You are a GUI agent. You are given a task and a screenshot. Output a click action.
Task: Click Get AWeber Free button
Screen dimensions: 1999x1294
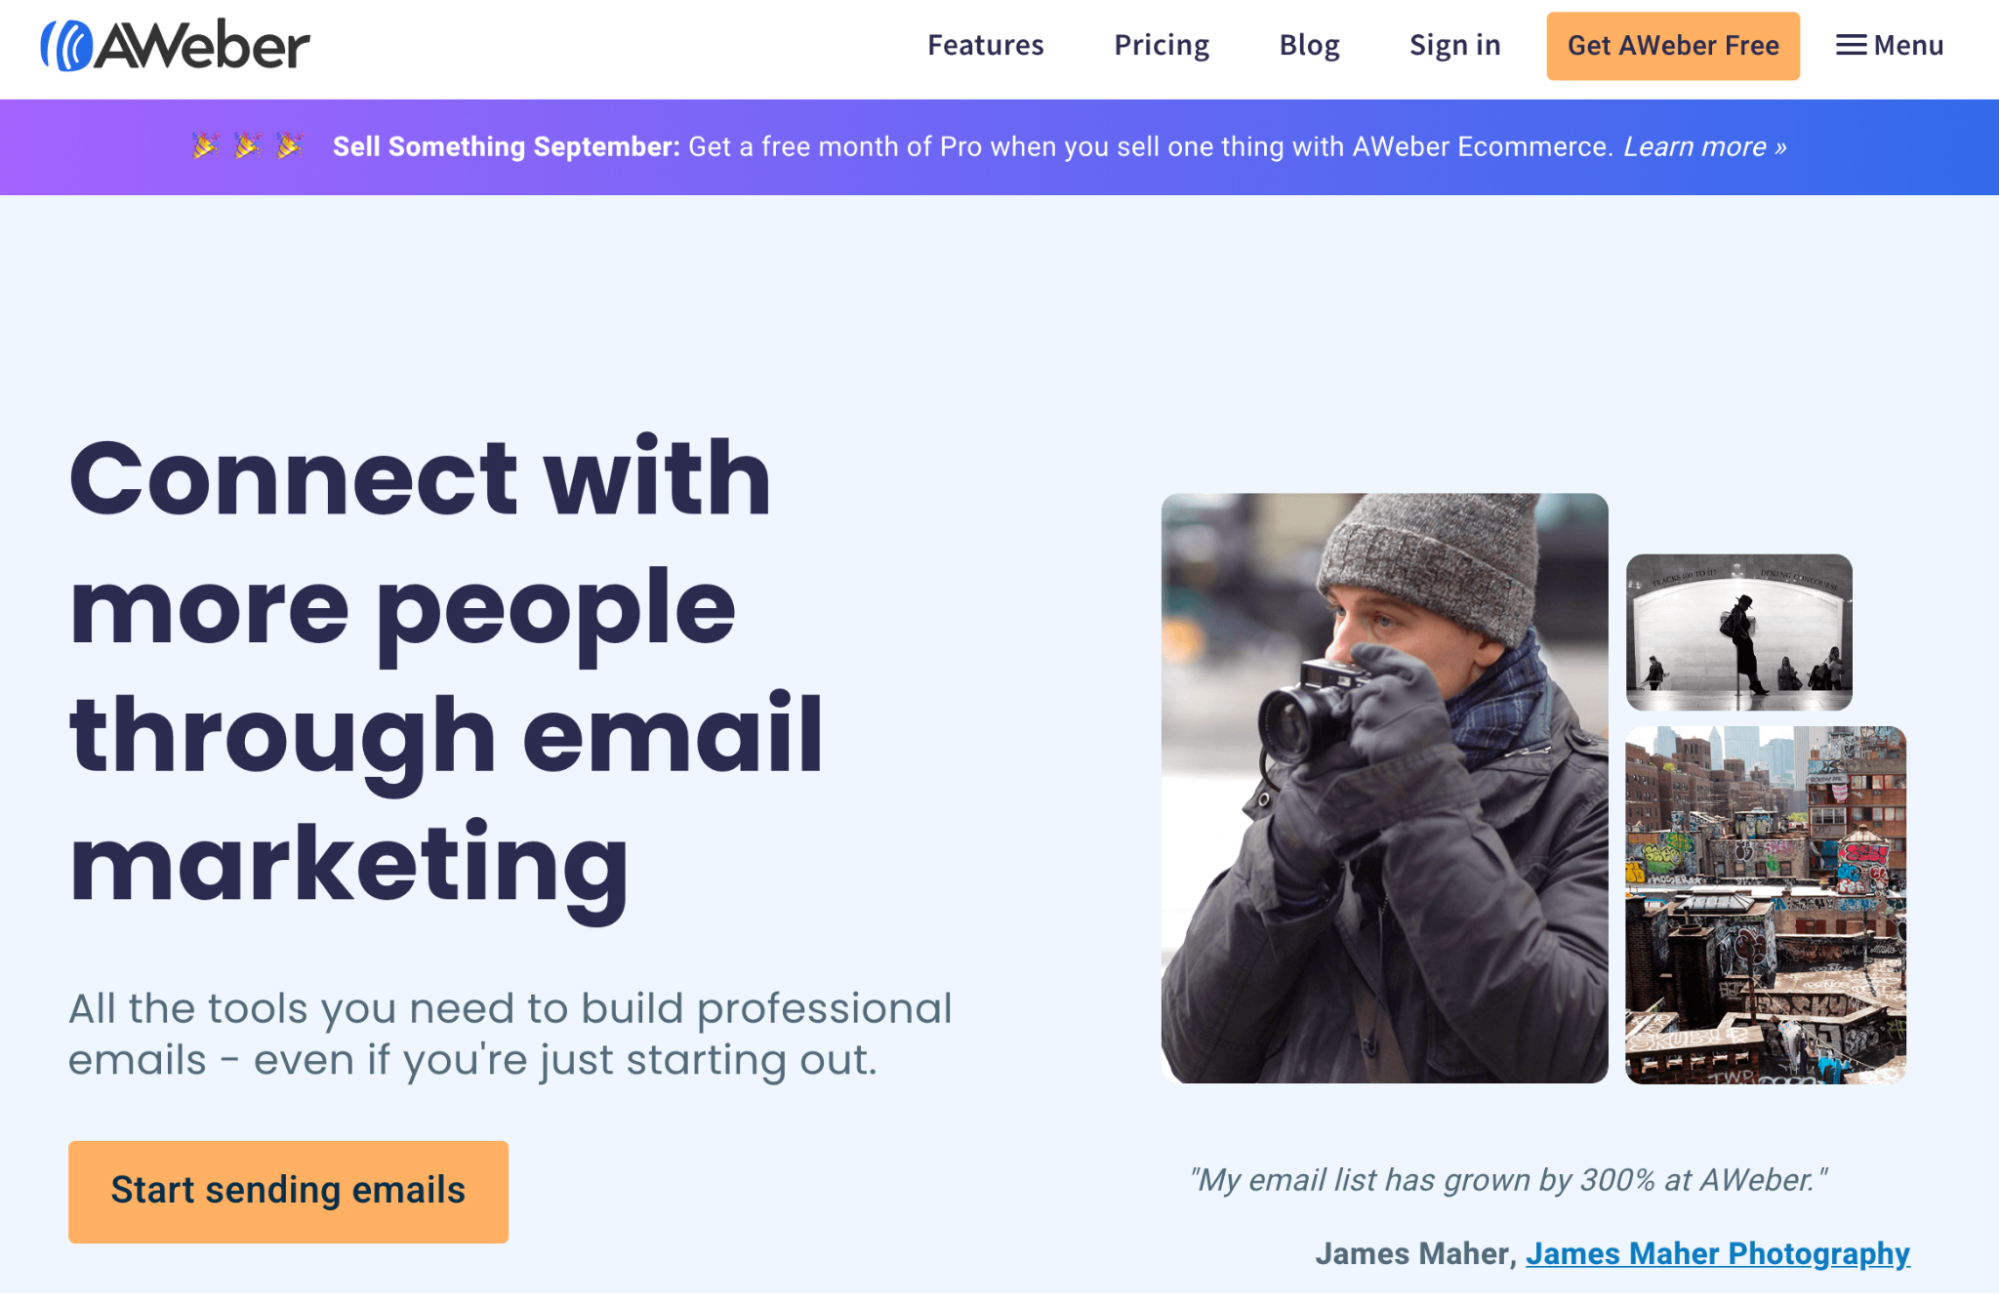click(1673, 44)
